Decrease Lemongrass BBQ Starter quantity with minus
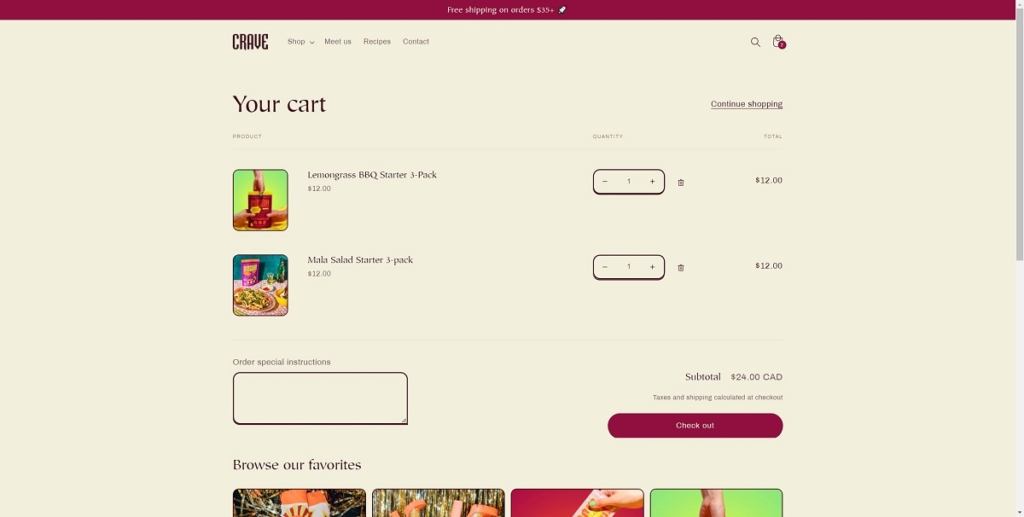The image size is (1024, 517). [x=605, y=181]
